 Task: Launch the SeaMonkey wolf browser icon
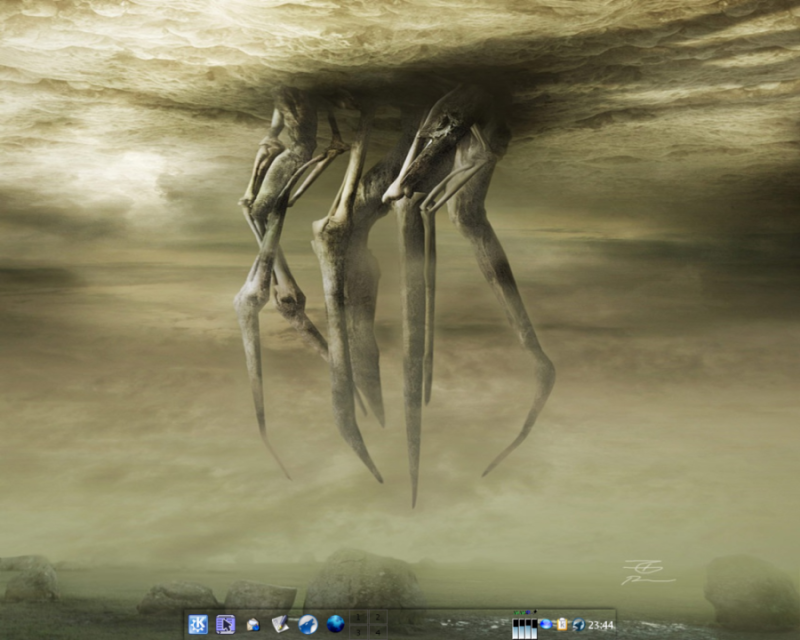tap(308, 624)
